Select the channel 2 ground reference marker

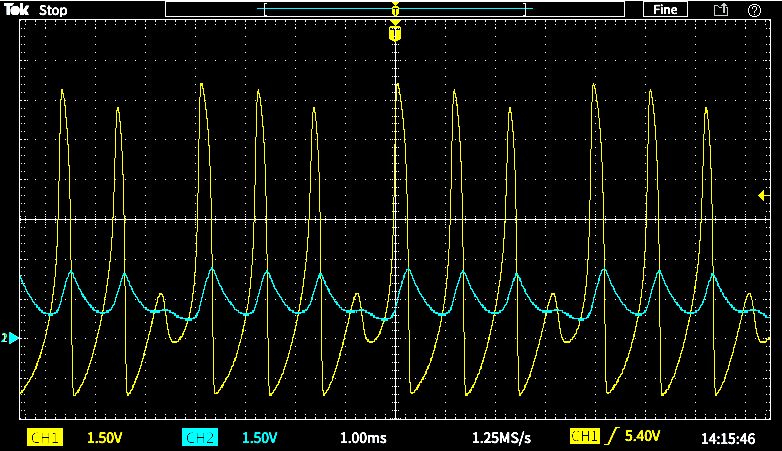point(12,338)
